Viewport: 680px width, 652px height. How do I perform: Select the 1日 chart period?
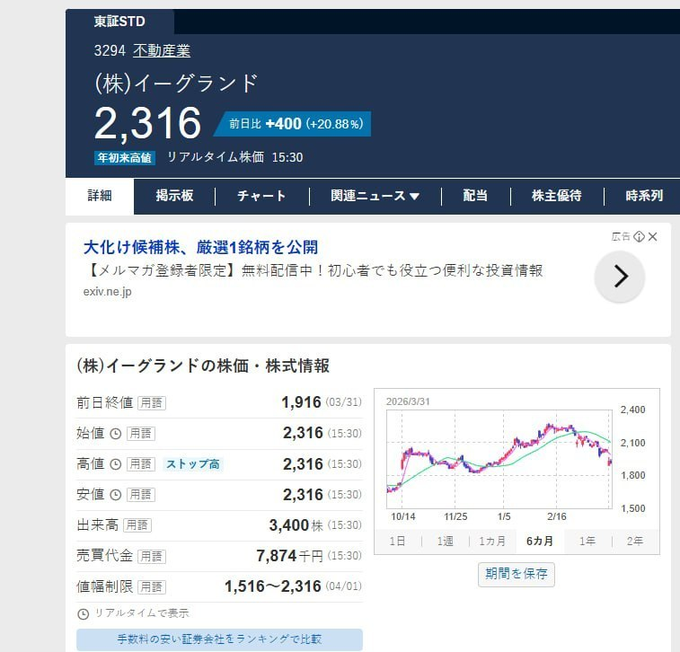pos(397,541)
